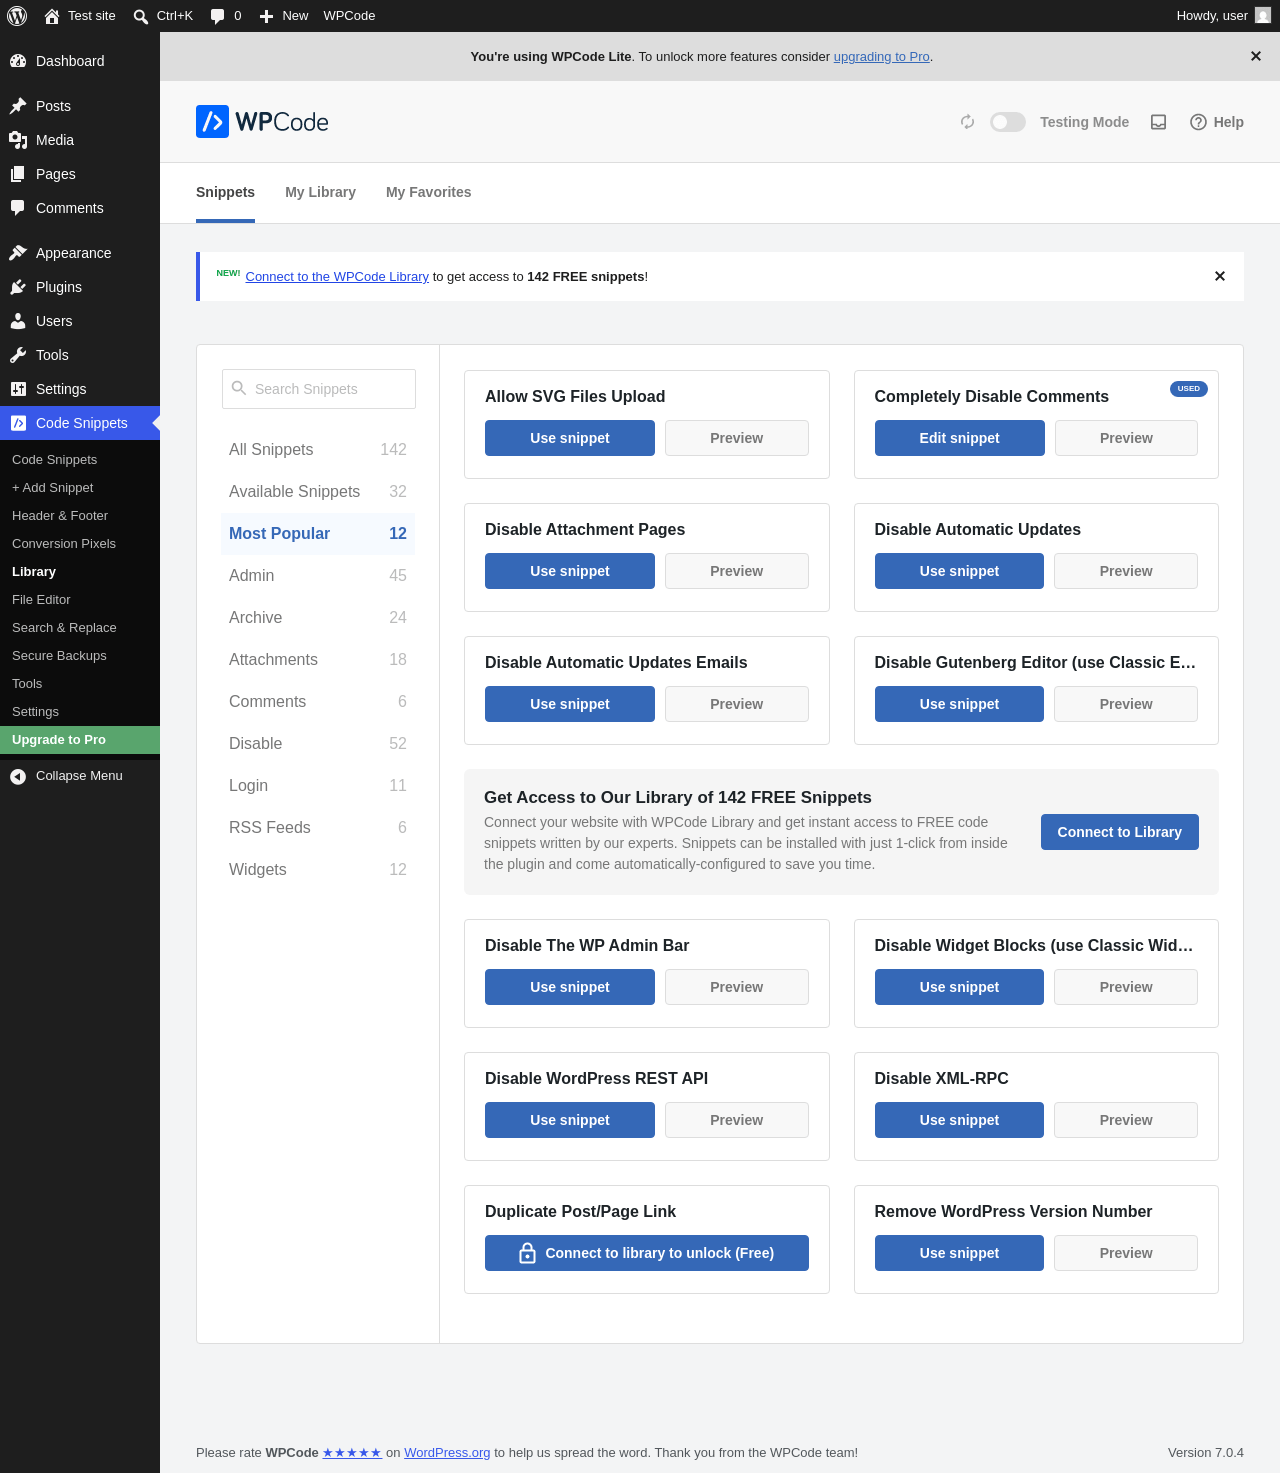Open the Ctrl+K search icon
Screen dimensions: 1280x1473
[141, 16]
